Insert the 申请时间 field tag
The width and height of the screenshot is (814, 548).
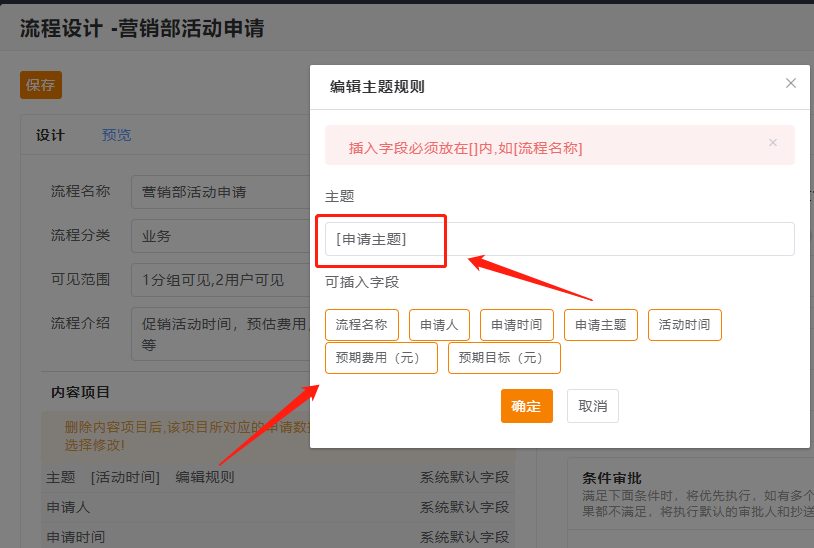(x=516, y=325)
